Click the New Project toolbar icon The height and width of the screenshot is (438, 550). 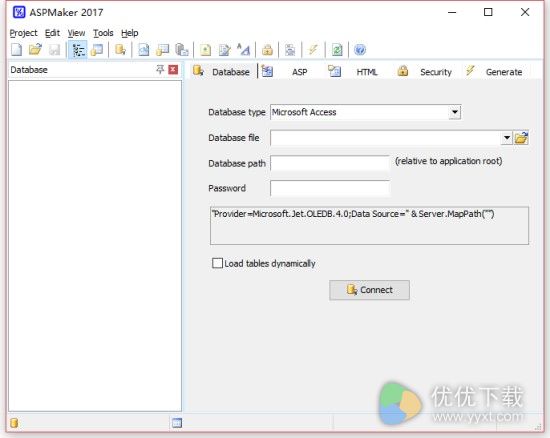[16, 50]
